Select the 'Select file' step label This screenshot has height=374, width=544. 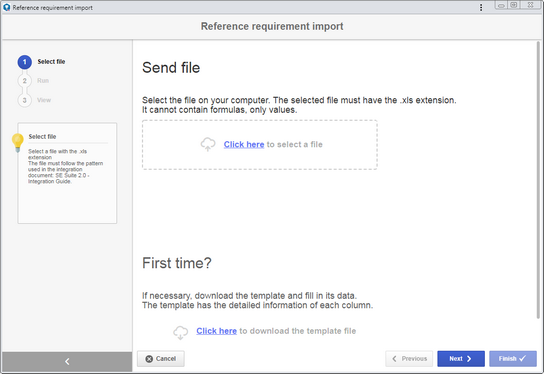(x=51, y=62)
